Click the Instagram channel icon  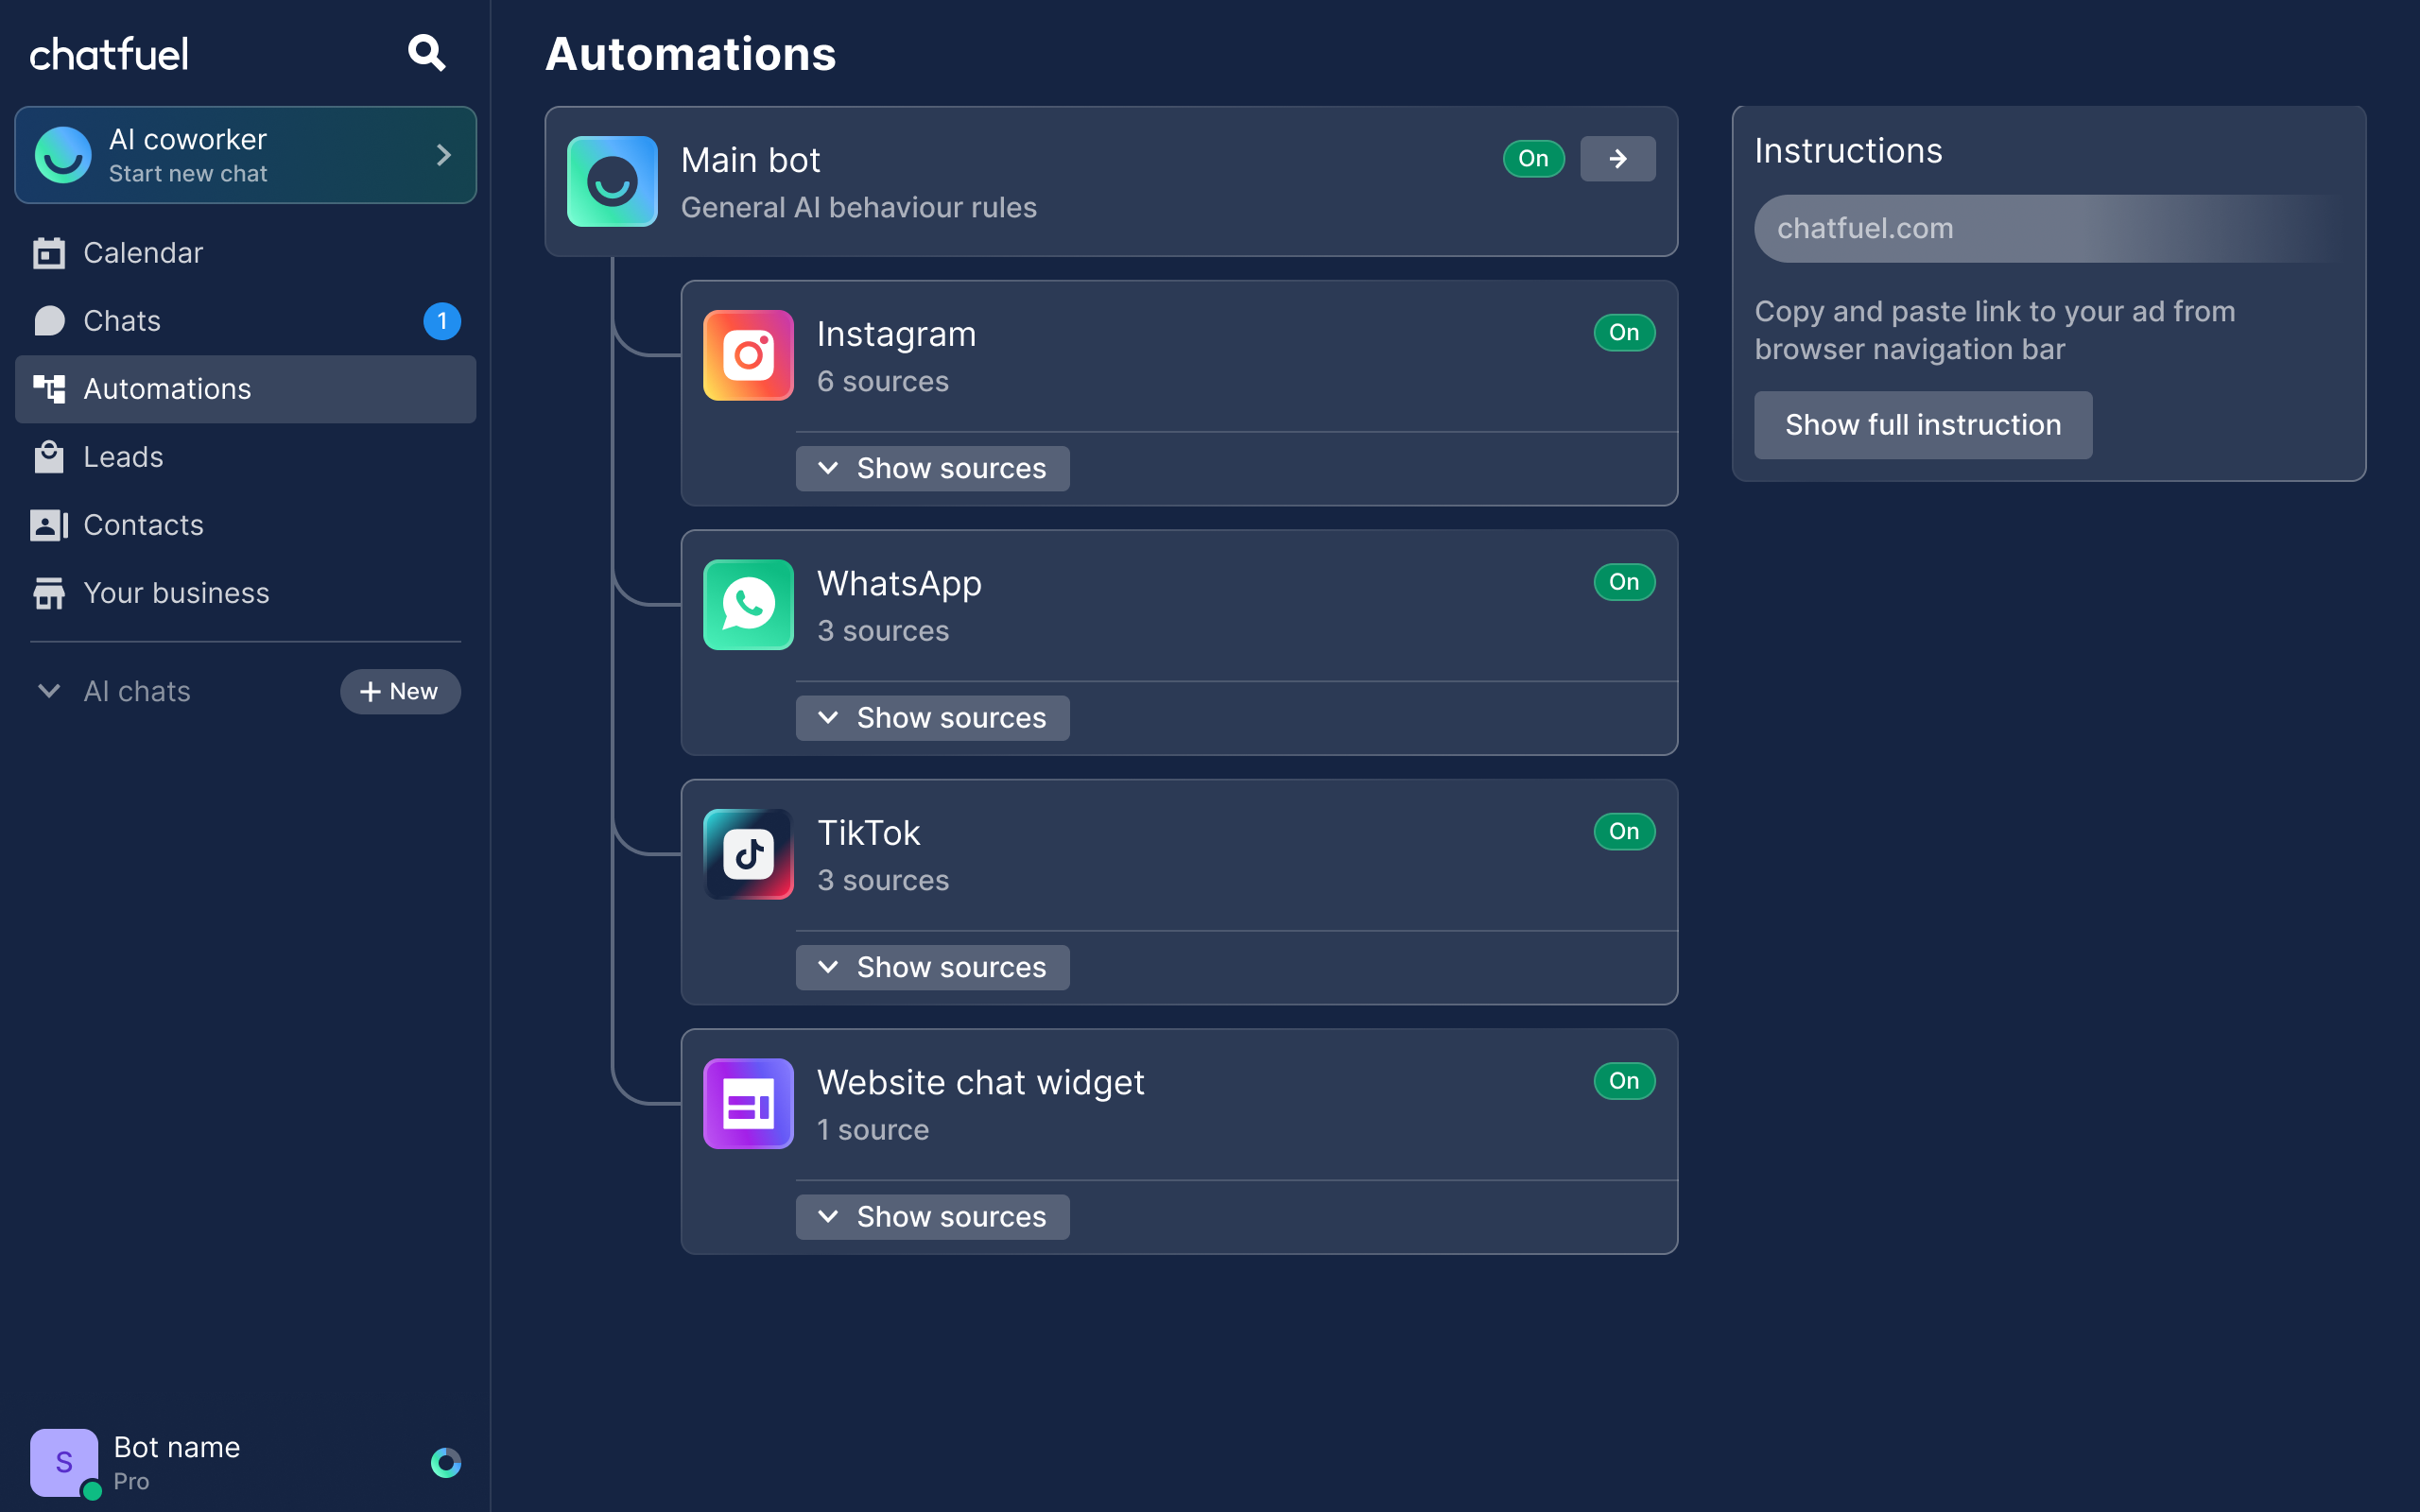click(748, 355)
